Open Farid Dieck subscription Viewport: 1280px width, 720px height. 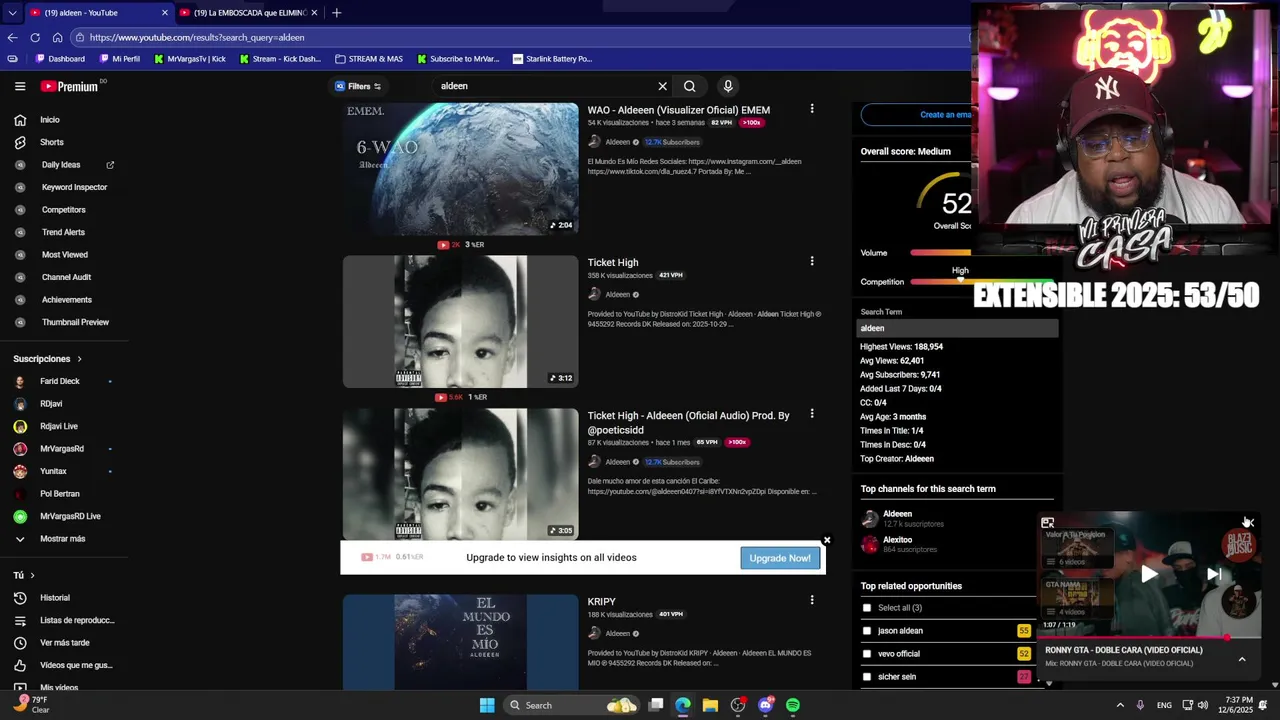pyautogui.click(x=60, y=381)
